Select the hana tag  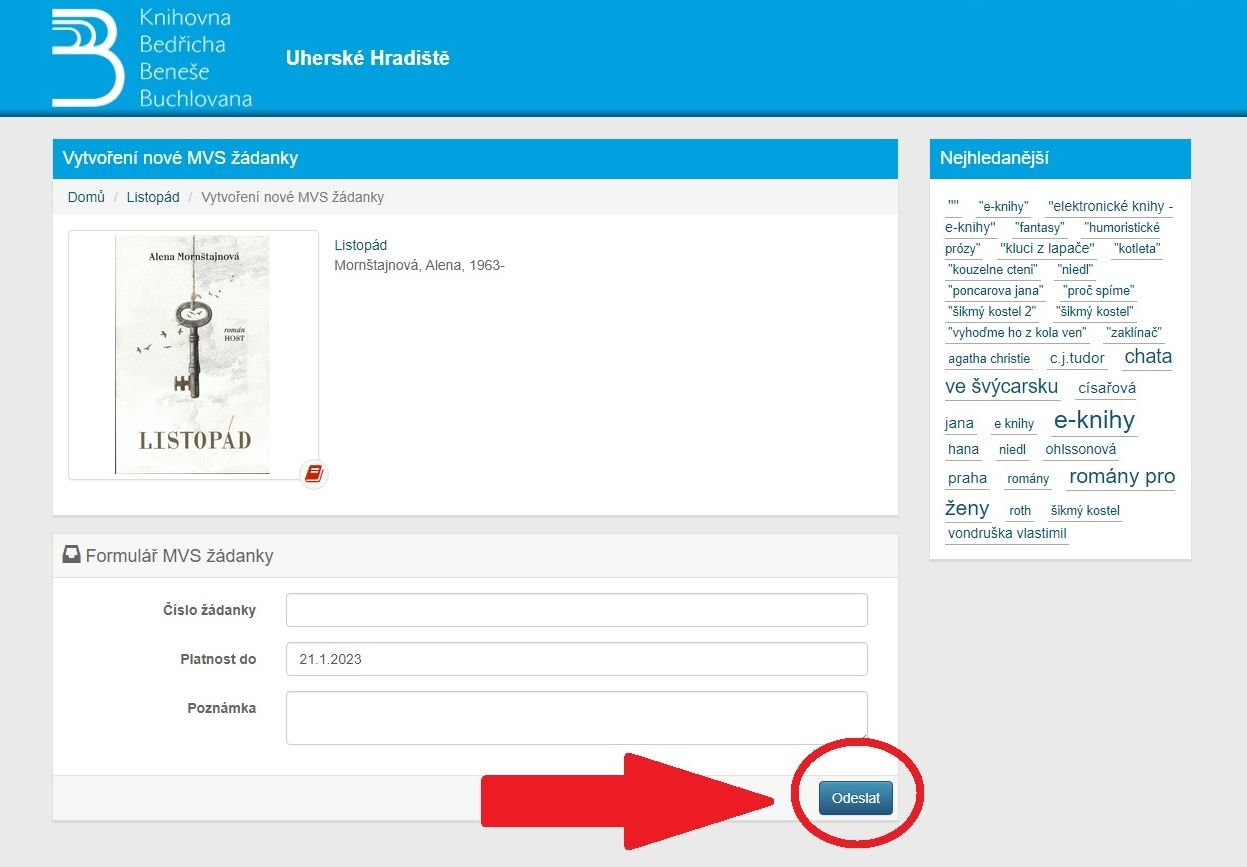click(x=963, y=449)
